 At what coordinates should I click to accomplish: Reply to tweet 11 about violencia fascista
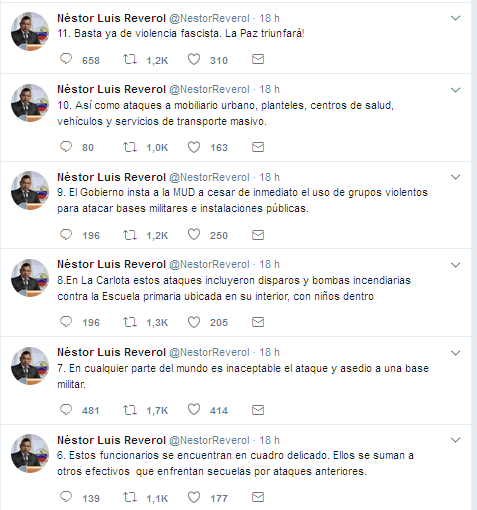[66, 59]
